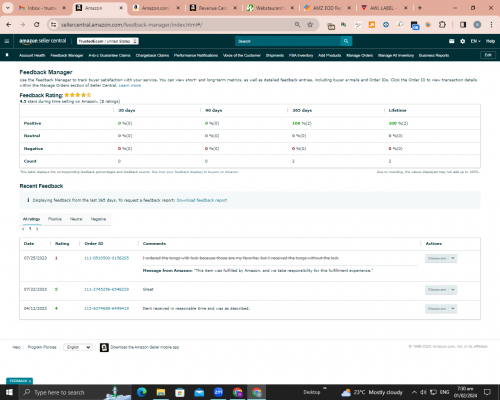Image resolution: width=500 pixels, height=400 pixels.
Task: Click the volume icon in system tray
Action: coord(423,392)
